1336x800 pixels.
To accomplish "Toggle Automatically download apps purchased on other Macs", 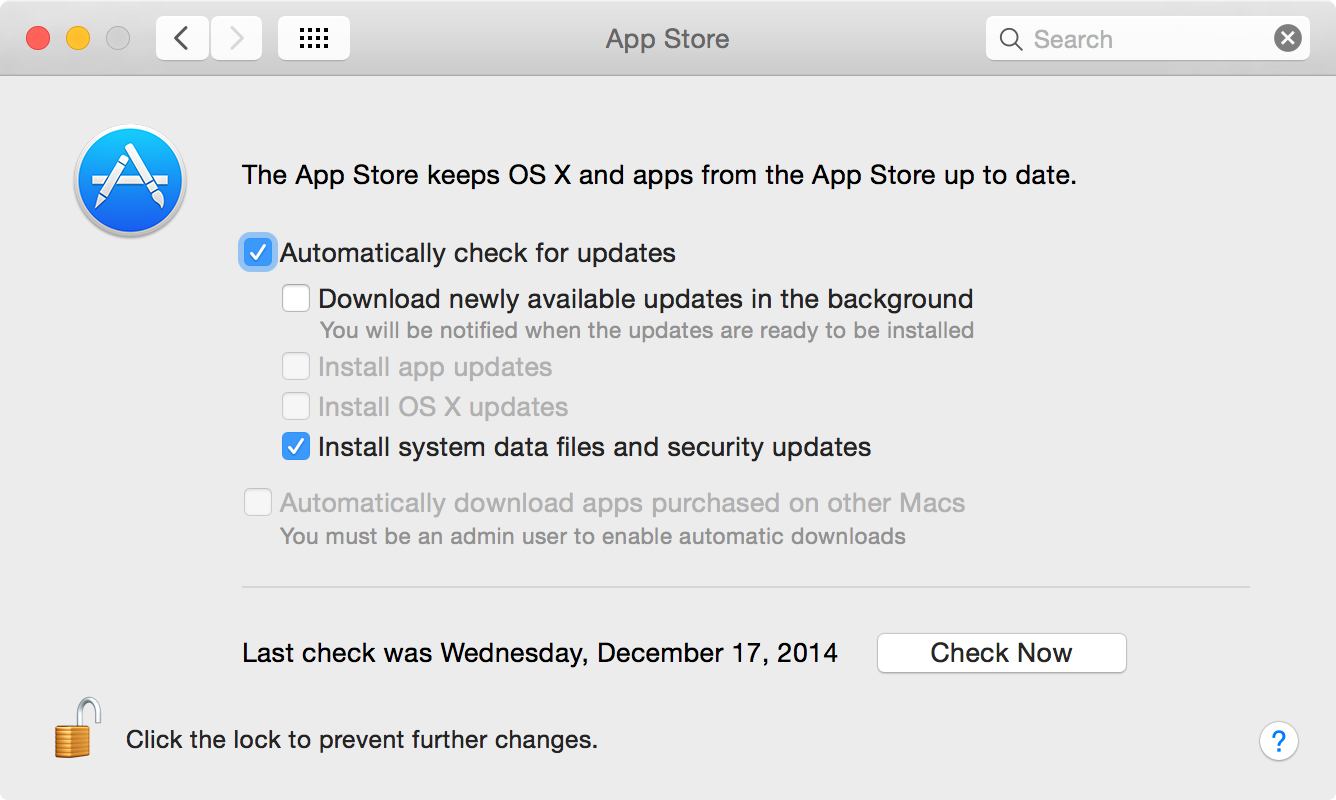I will 258,503.
